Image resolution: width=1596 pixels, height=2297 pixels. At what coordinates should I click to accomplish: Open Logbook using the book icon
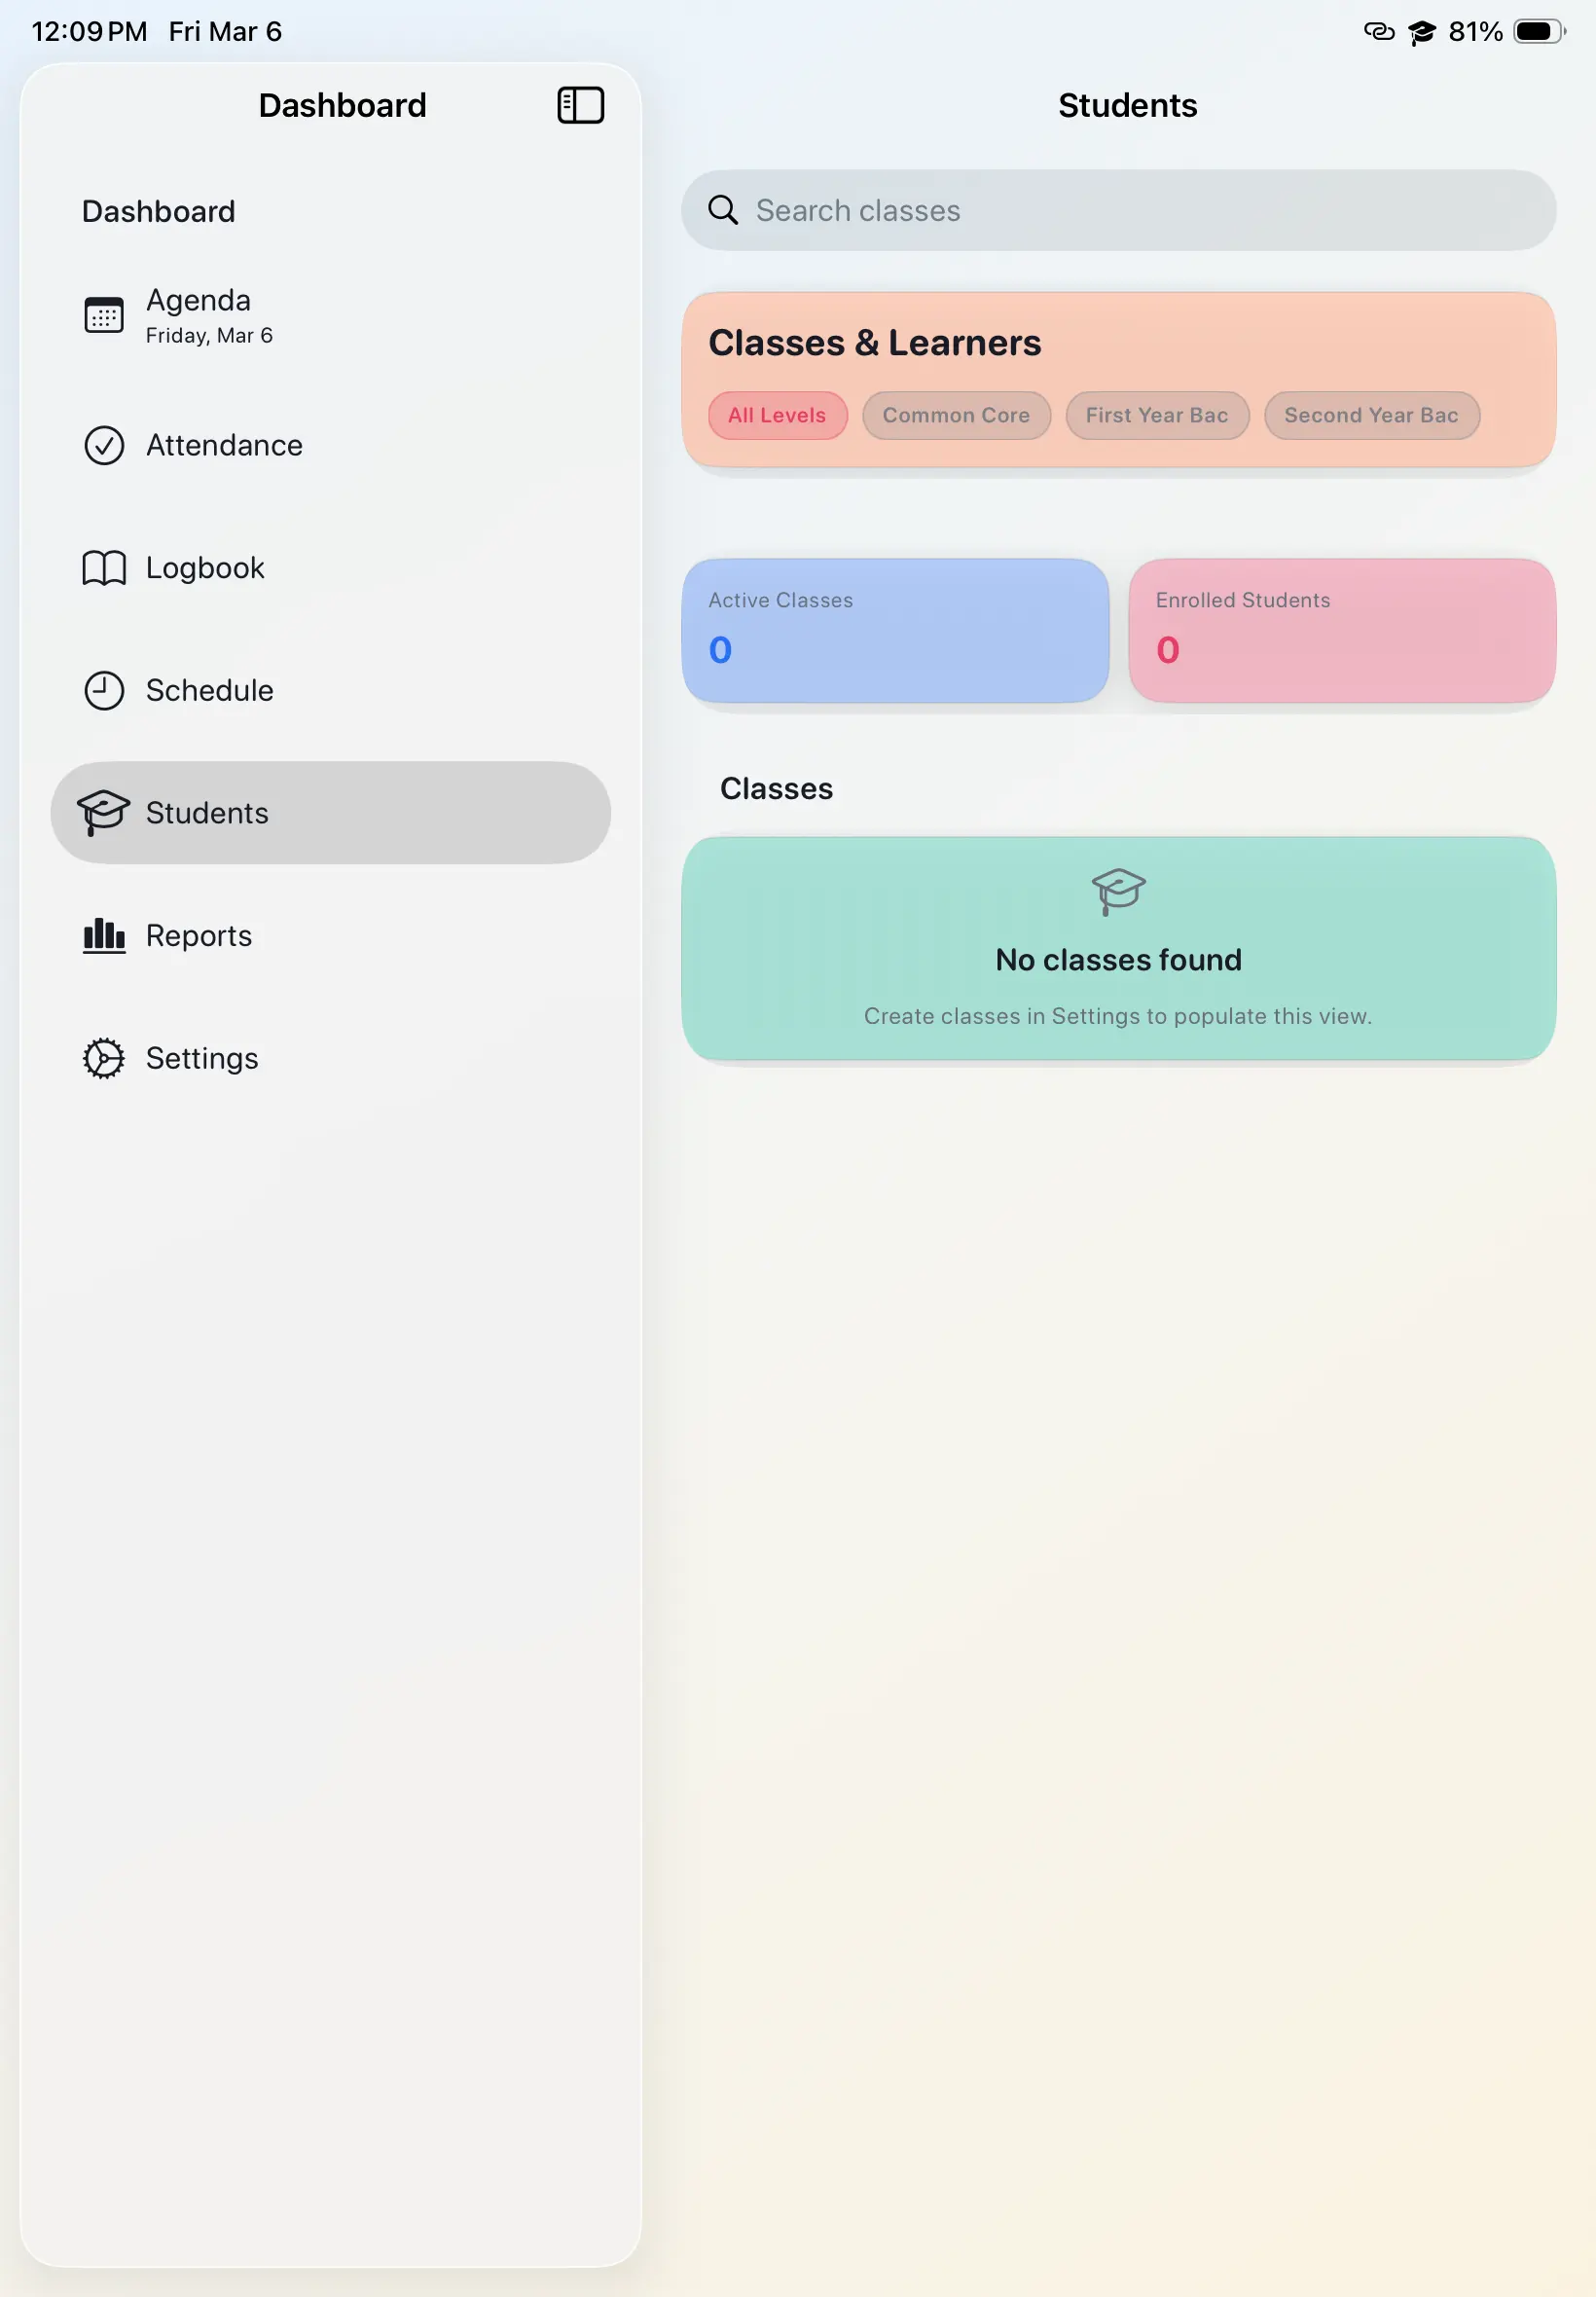click(x=104, y=568)
